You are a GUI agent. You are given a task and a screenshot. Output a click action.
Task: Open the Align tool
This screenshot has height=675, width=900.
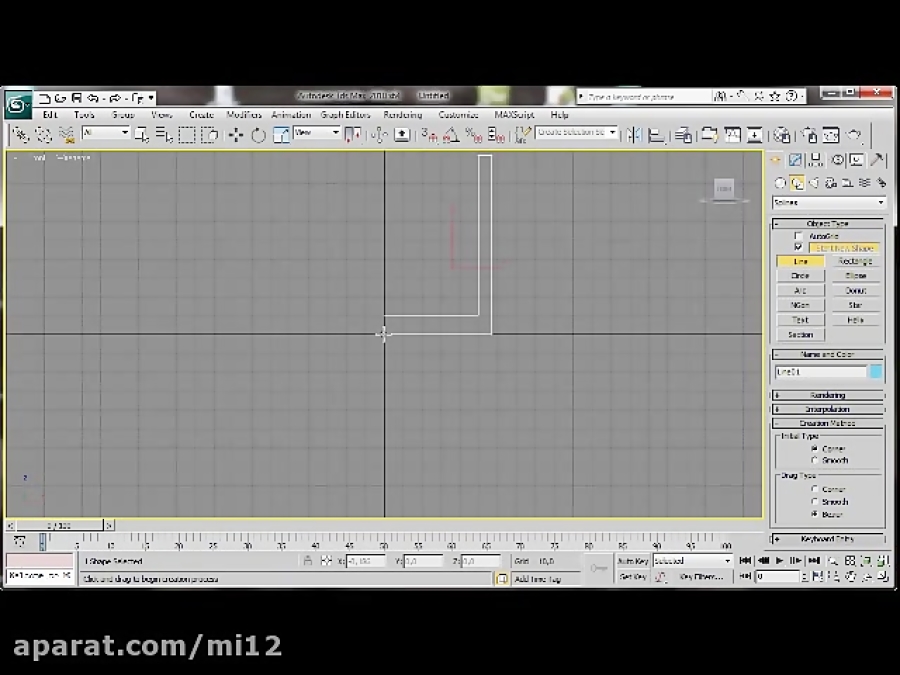(x=655, y=134)
